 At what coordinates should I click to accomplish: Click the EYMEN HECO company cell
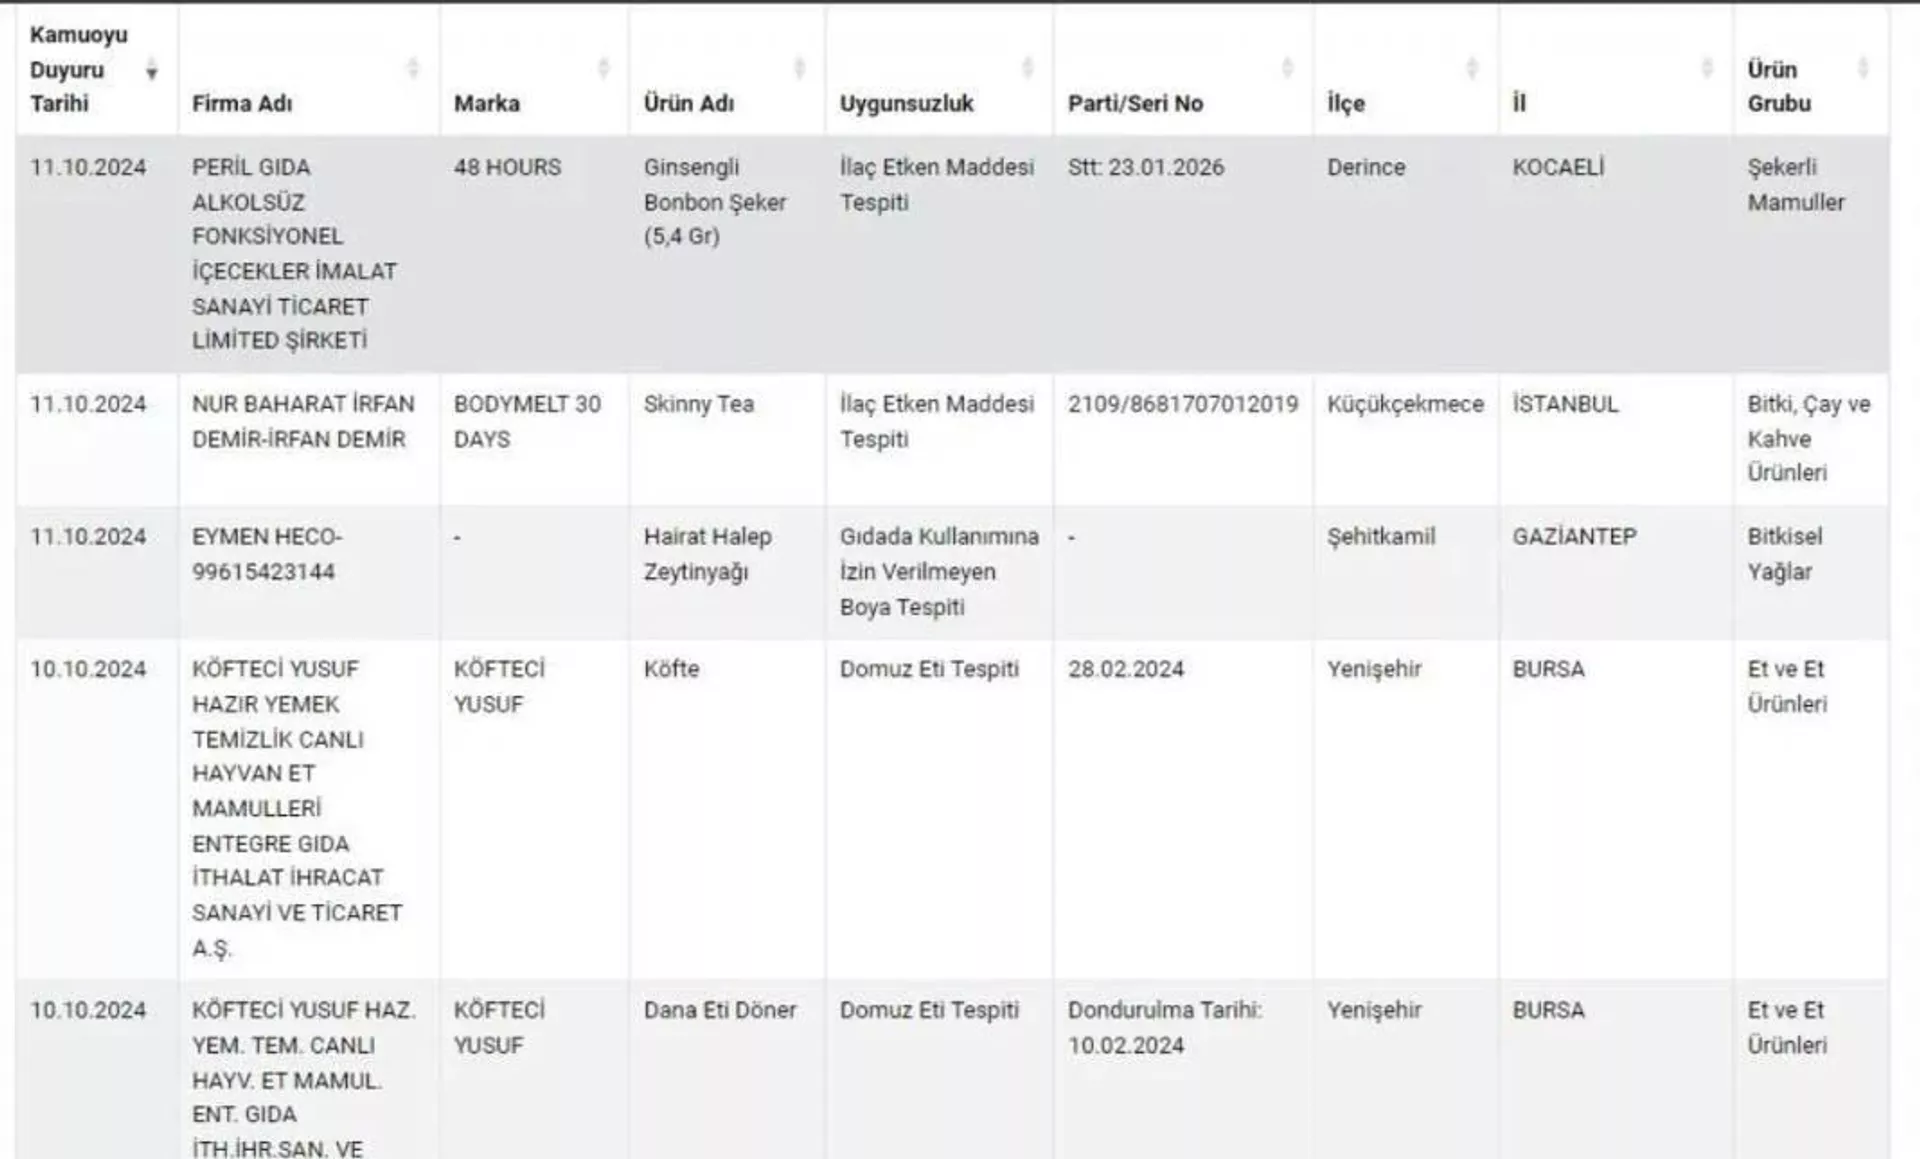pyautogui.click(x=267, y=554)
